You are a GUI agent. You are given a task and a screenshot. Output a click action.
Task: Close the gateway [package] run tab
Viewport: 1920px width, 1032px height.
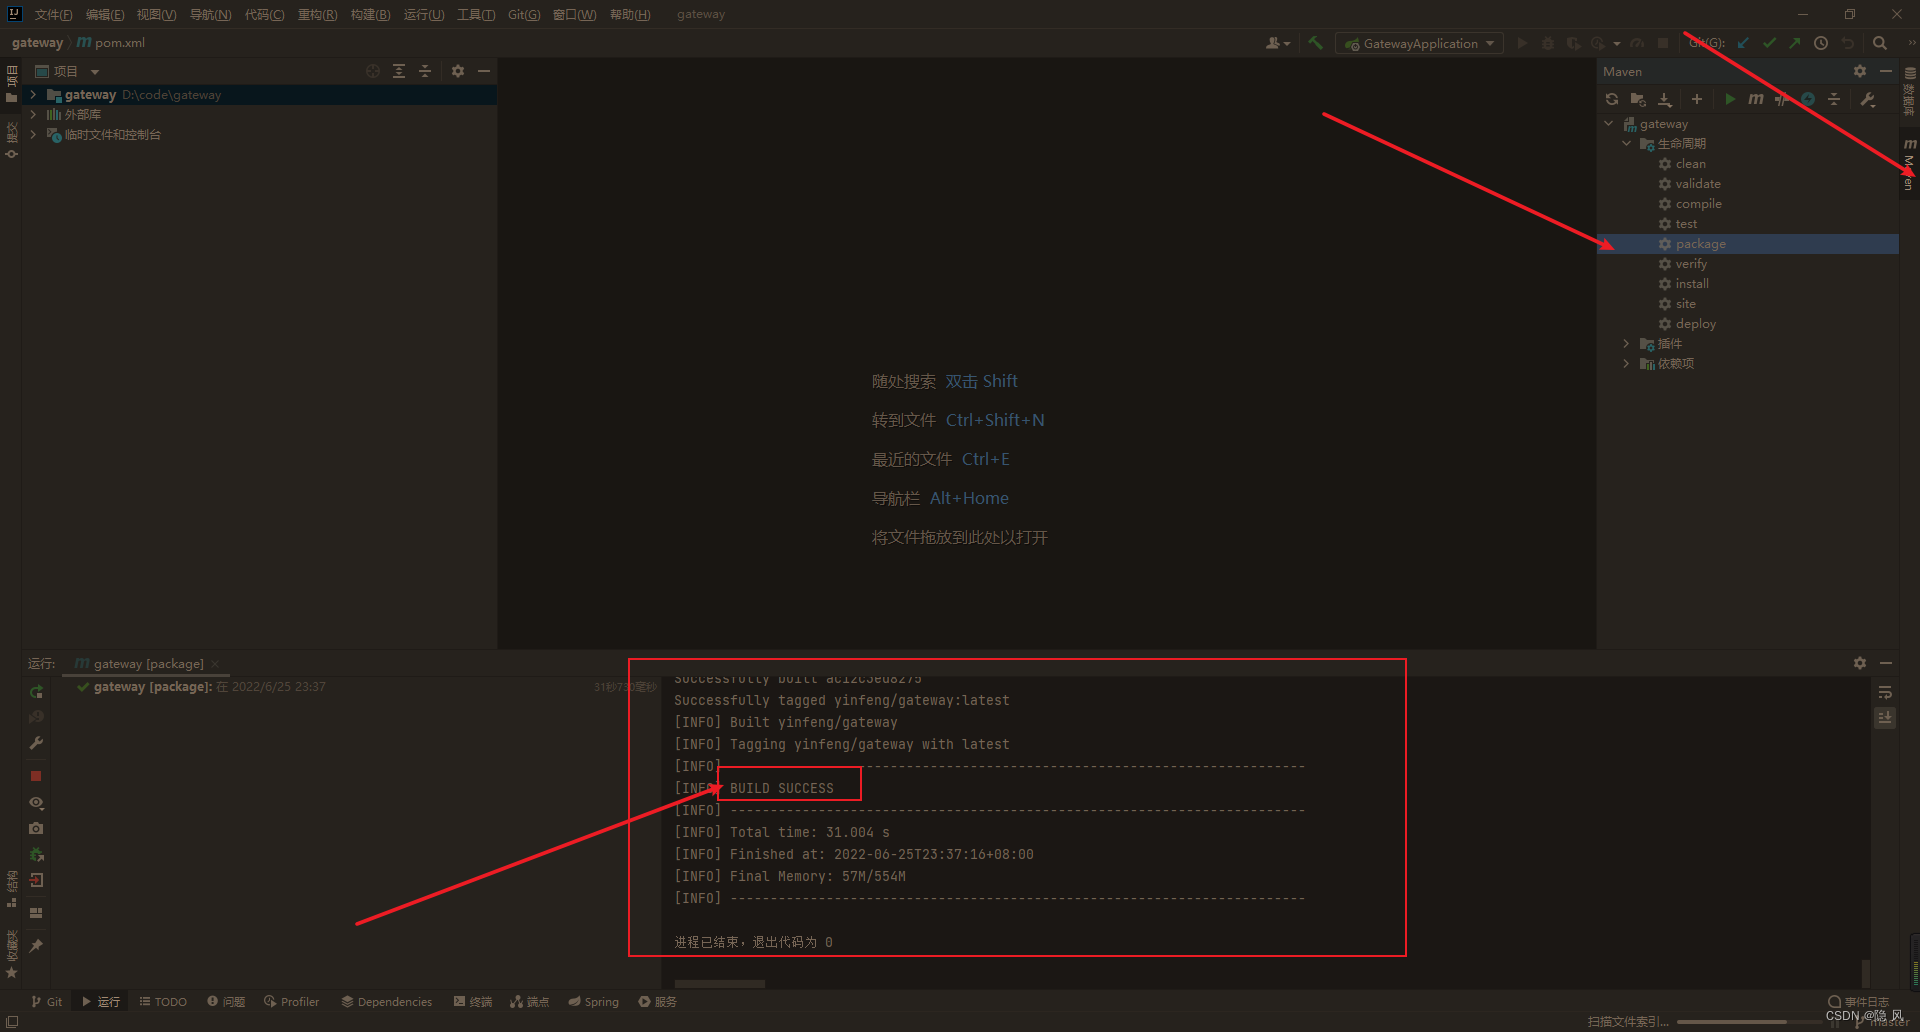pos(215,664)
